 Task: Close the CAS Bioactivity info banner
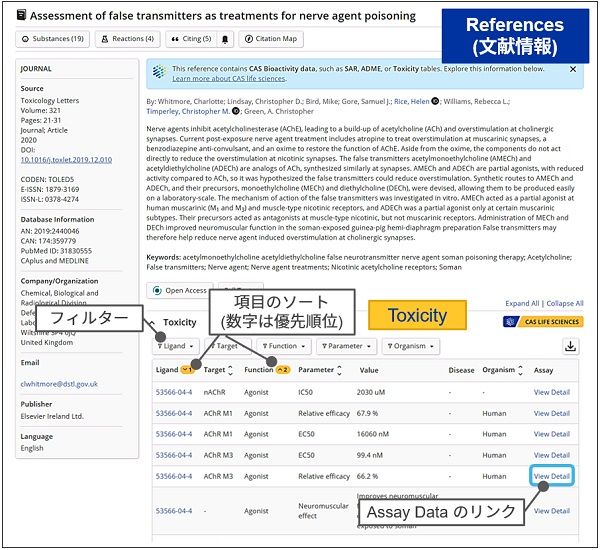[x=572, y=69]
